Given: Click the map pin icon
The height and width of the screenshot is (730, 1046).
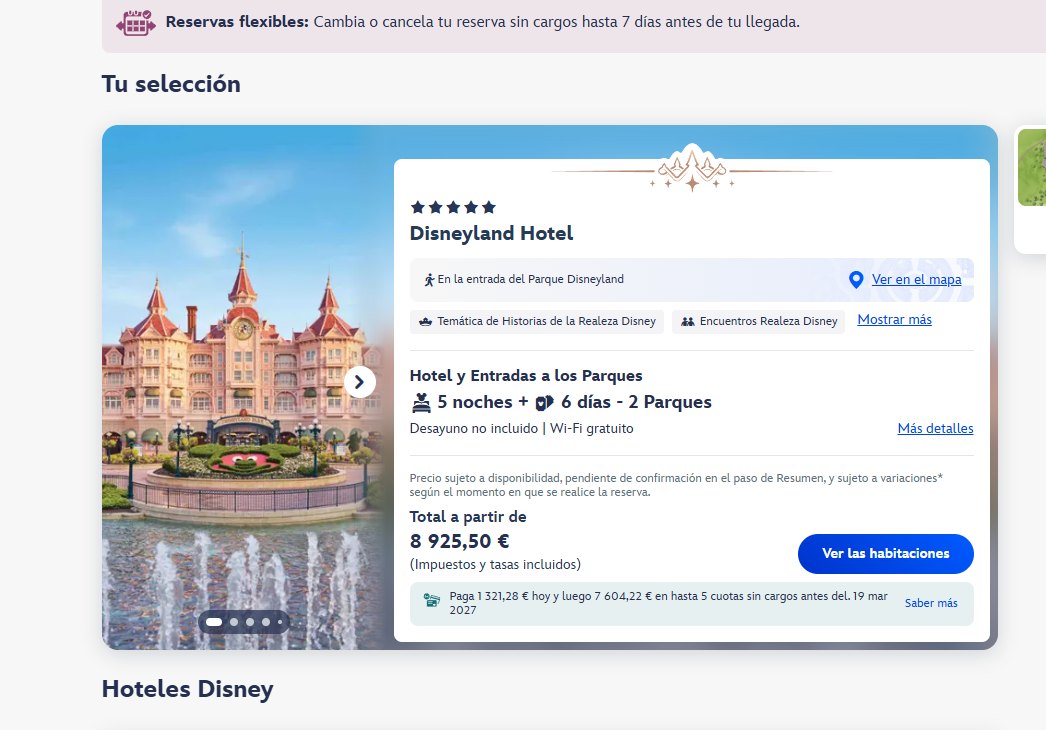Looking at the screenshot, I should [x=856, y=280].
